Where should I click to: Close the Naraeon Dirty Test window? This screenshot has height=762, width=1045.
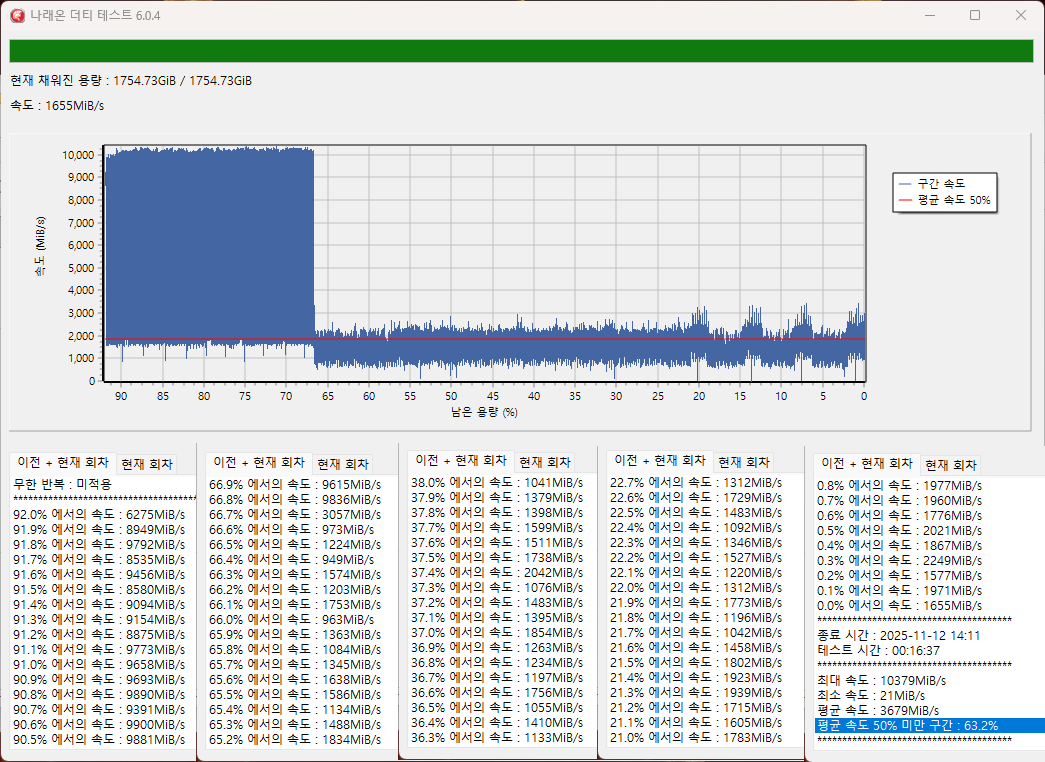tap(1020, 15)
